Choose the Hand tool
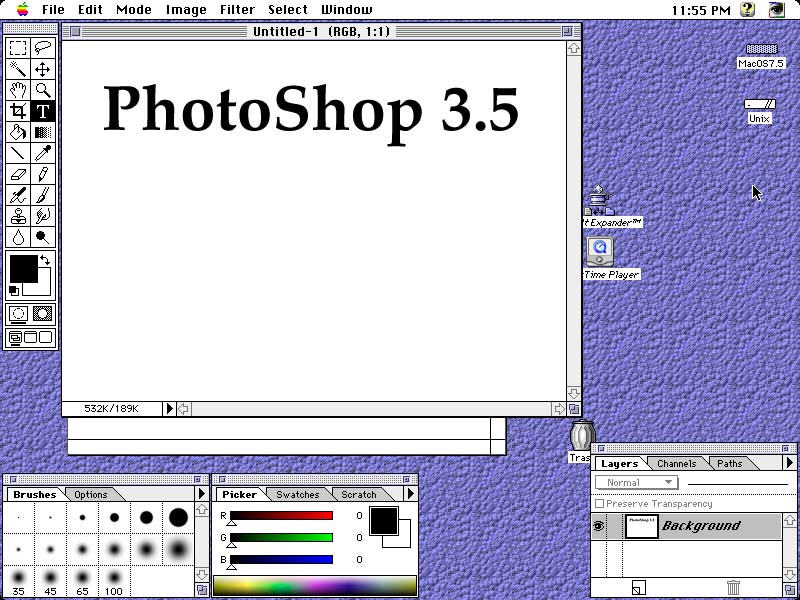Viewport: 800px width, 600px height. tap(18, 90)
